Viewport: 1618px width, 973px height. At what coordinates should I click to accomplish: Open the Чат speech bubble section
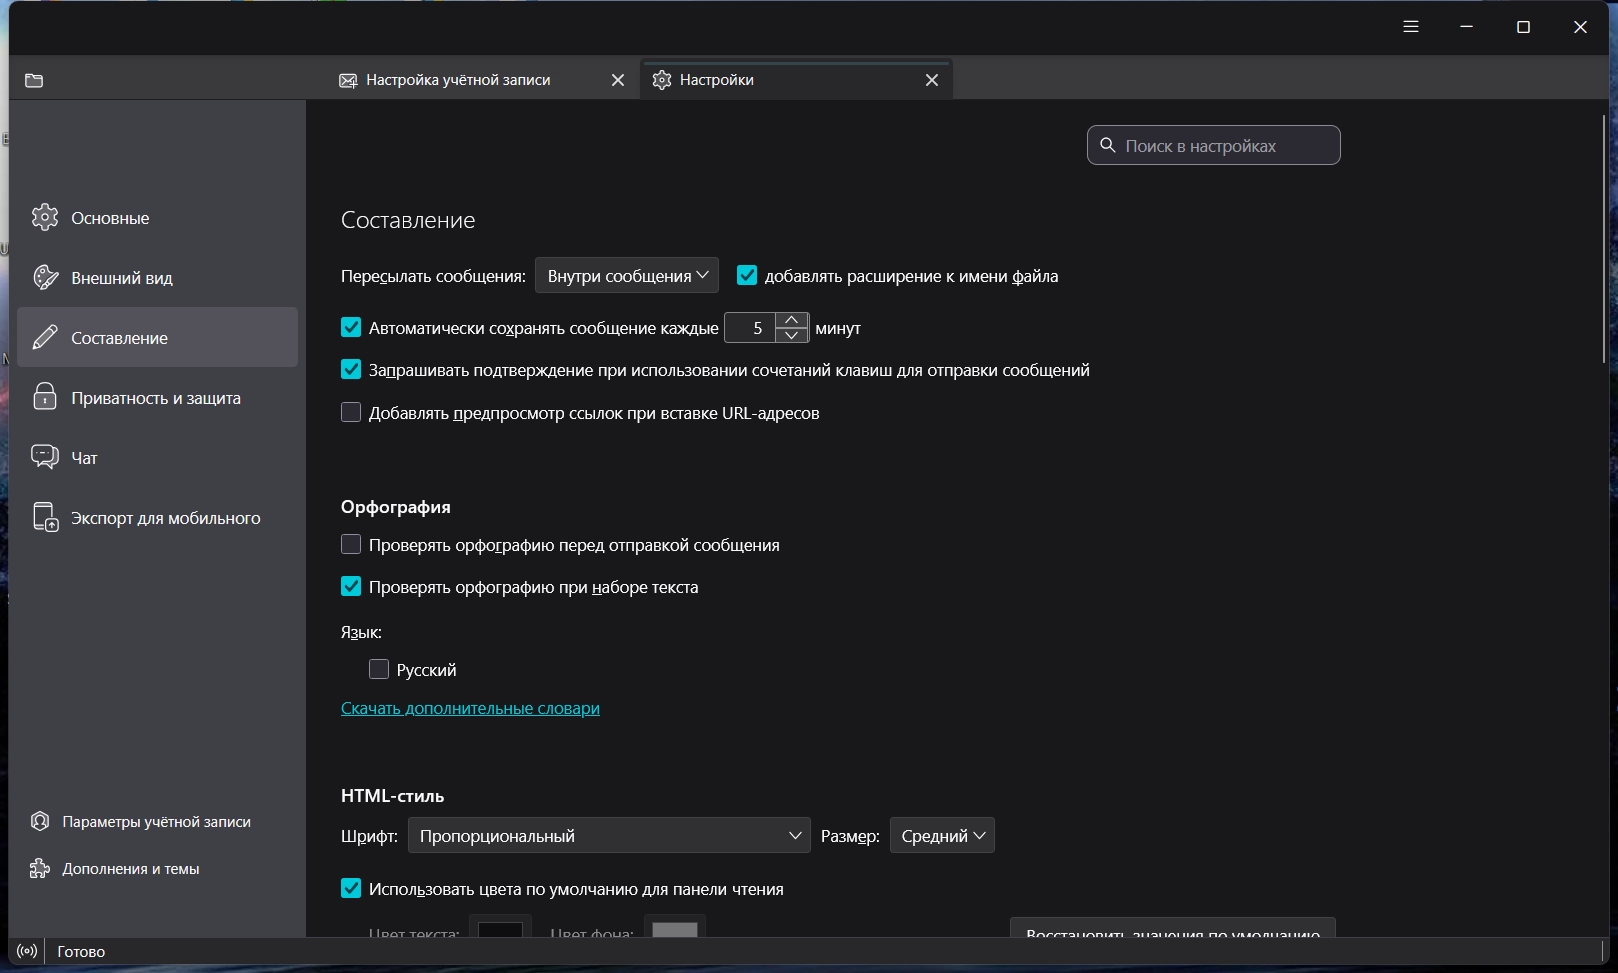click(45, 457)
